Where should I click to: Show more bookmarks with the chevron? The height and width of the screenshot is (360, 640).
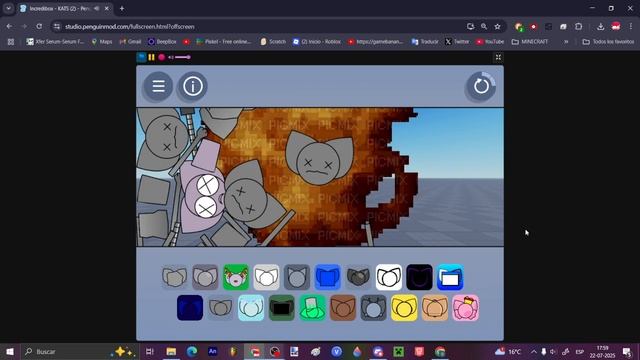tap(566, 42)
